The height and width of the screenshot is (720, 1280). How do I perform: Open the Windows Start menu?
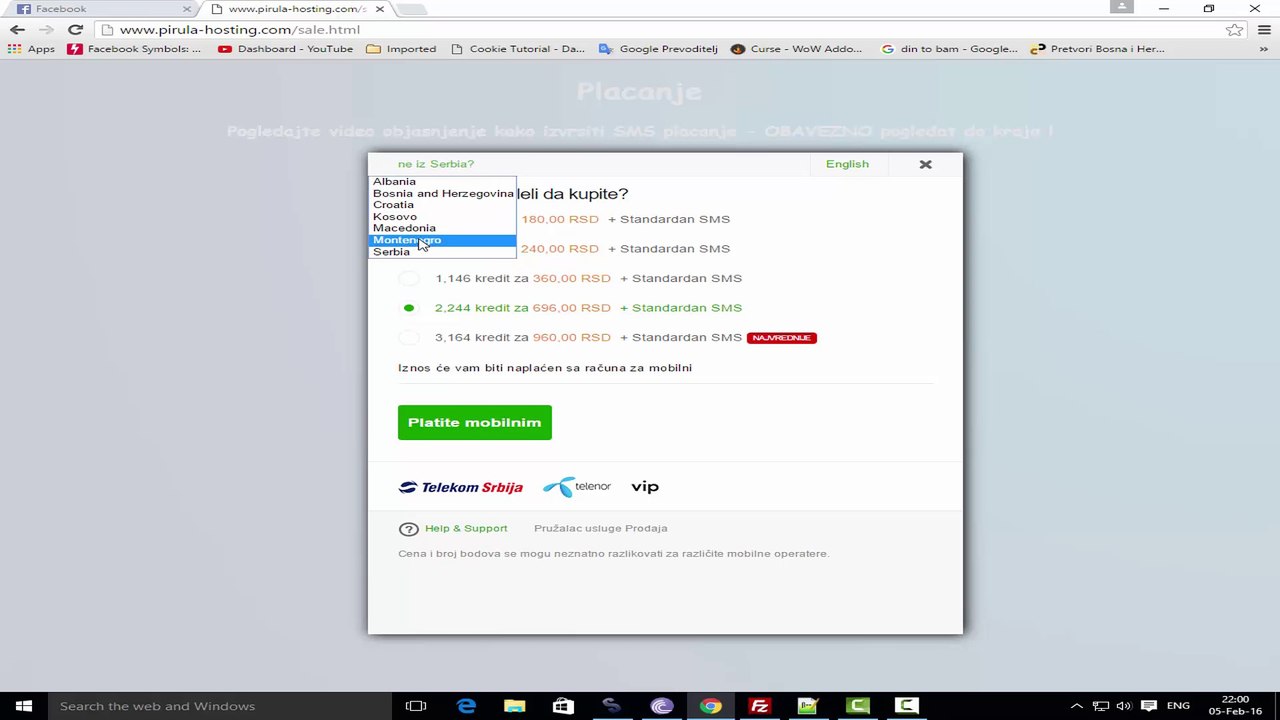tap(24, 706)
